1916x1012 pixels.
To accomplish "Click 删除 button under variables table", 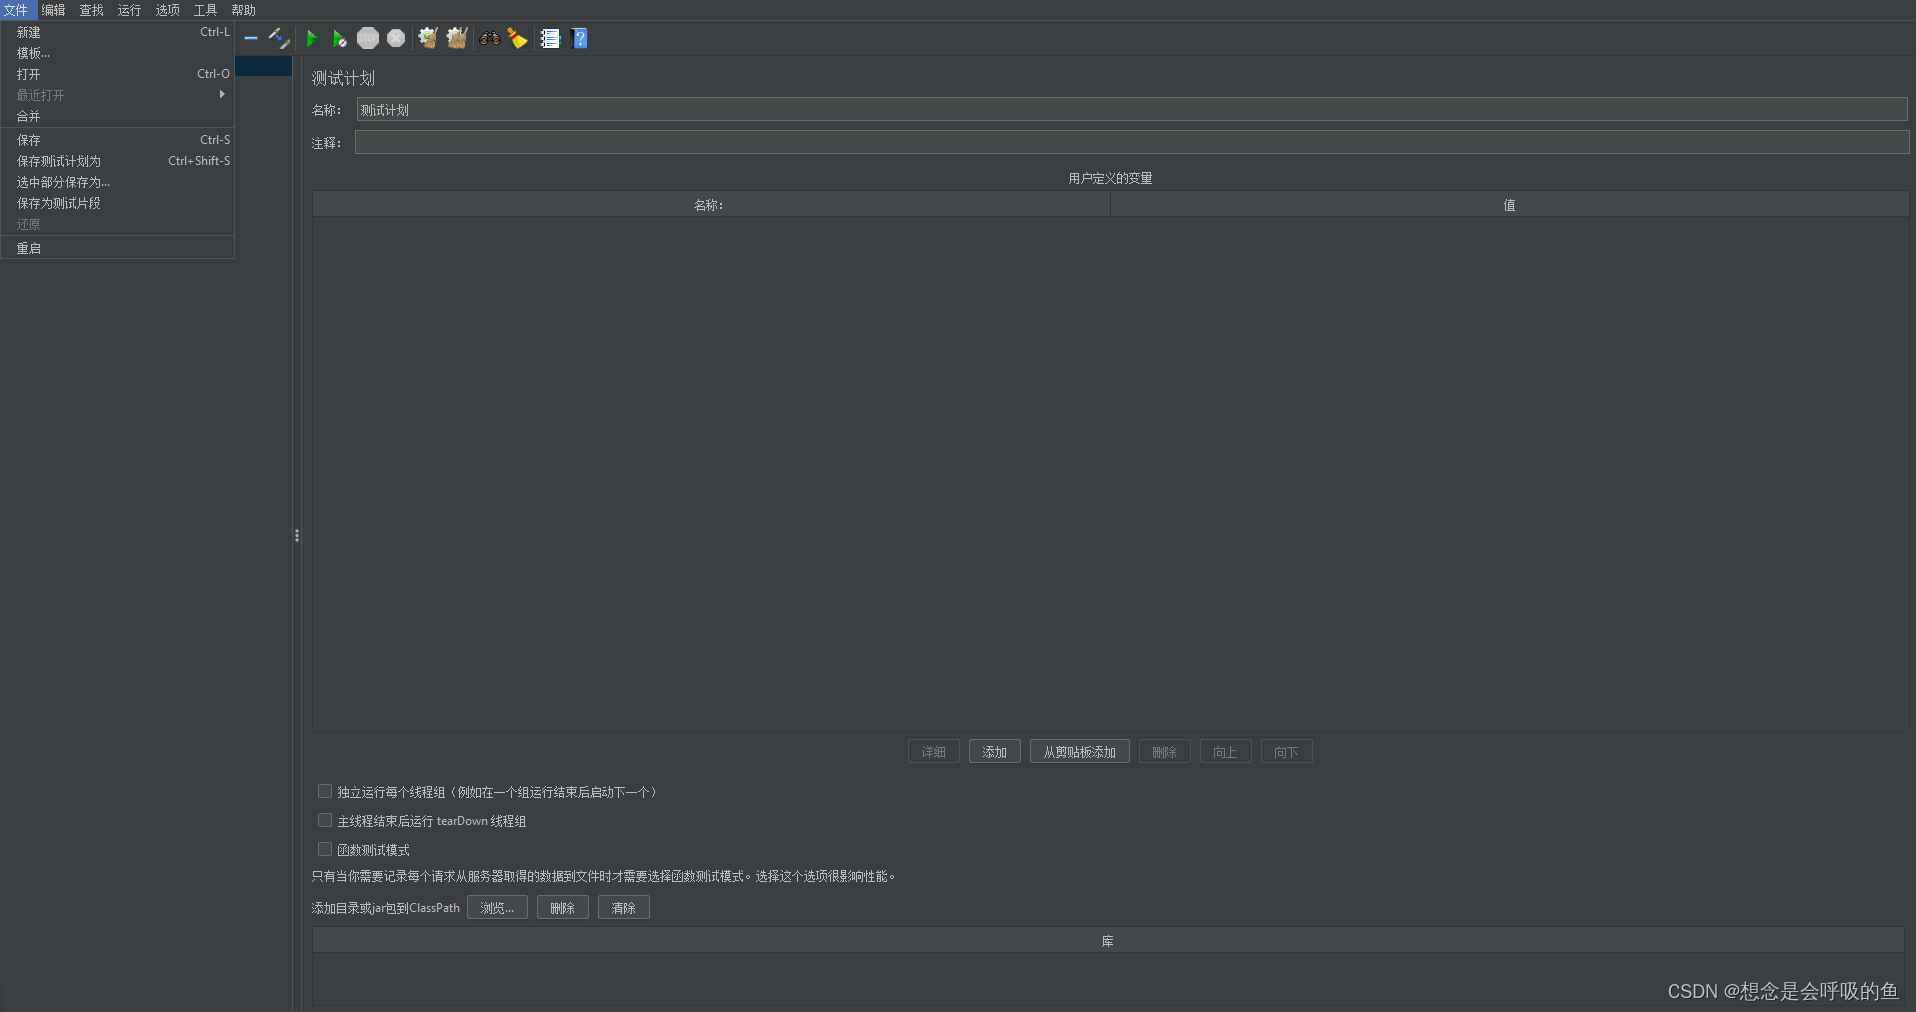I will pyautogui.click(x=1164, y=752).
